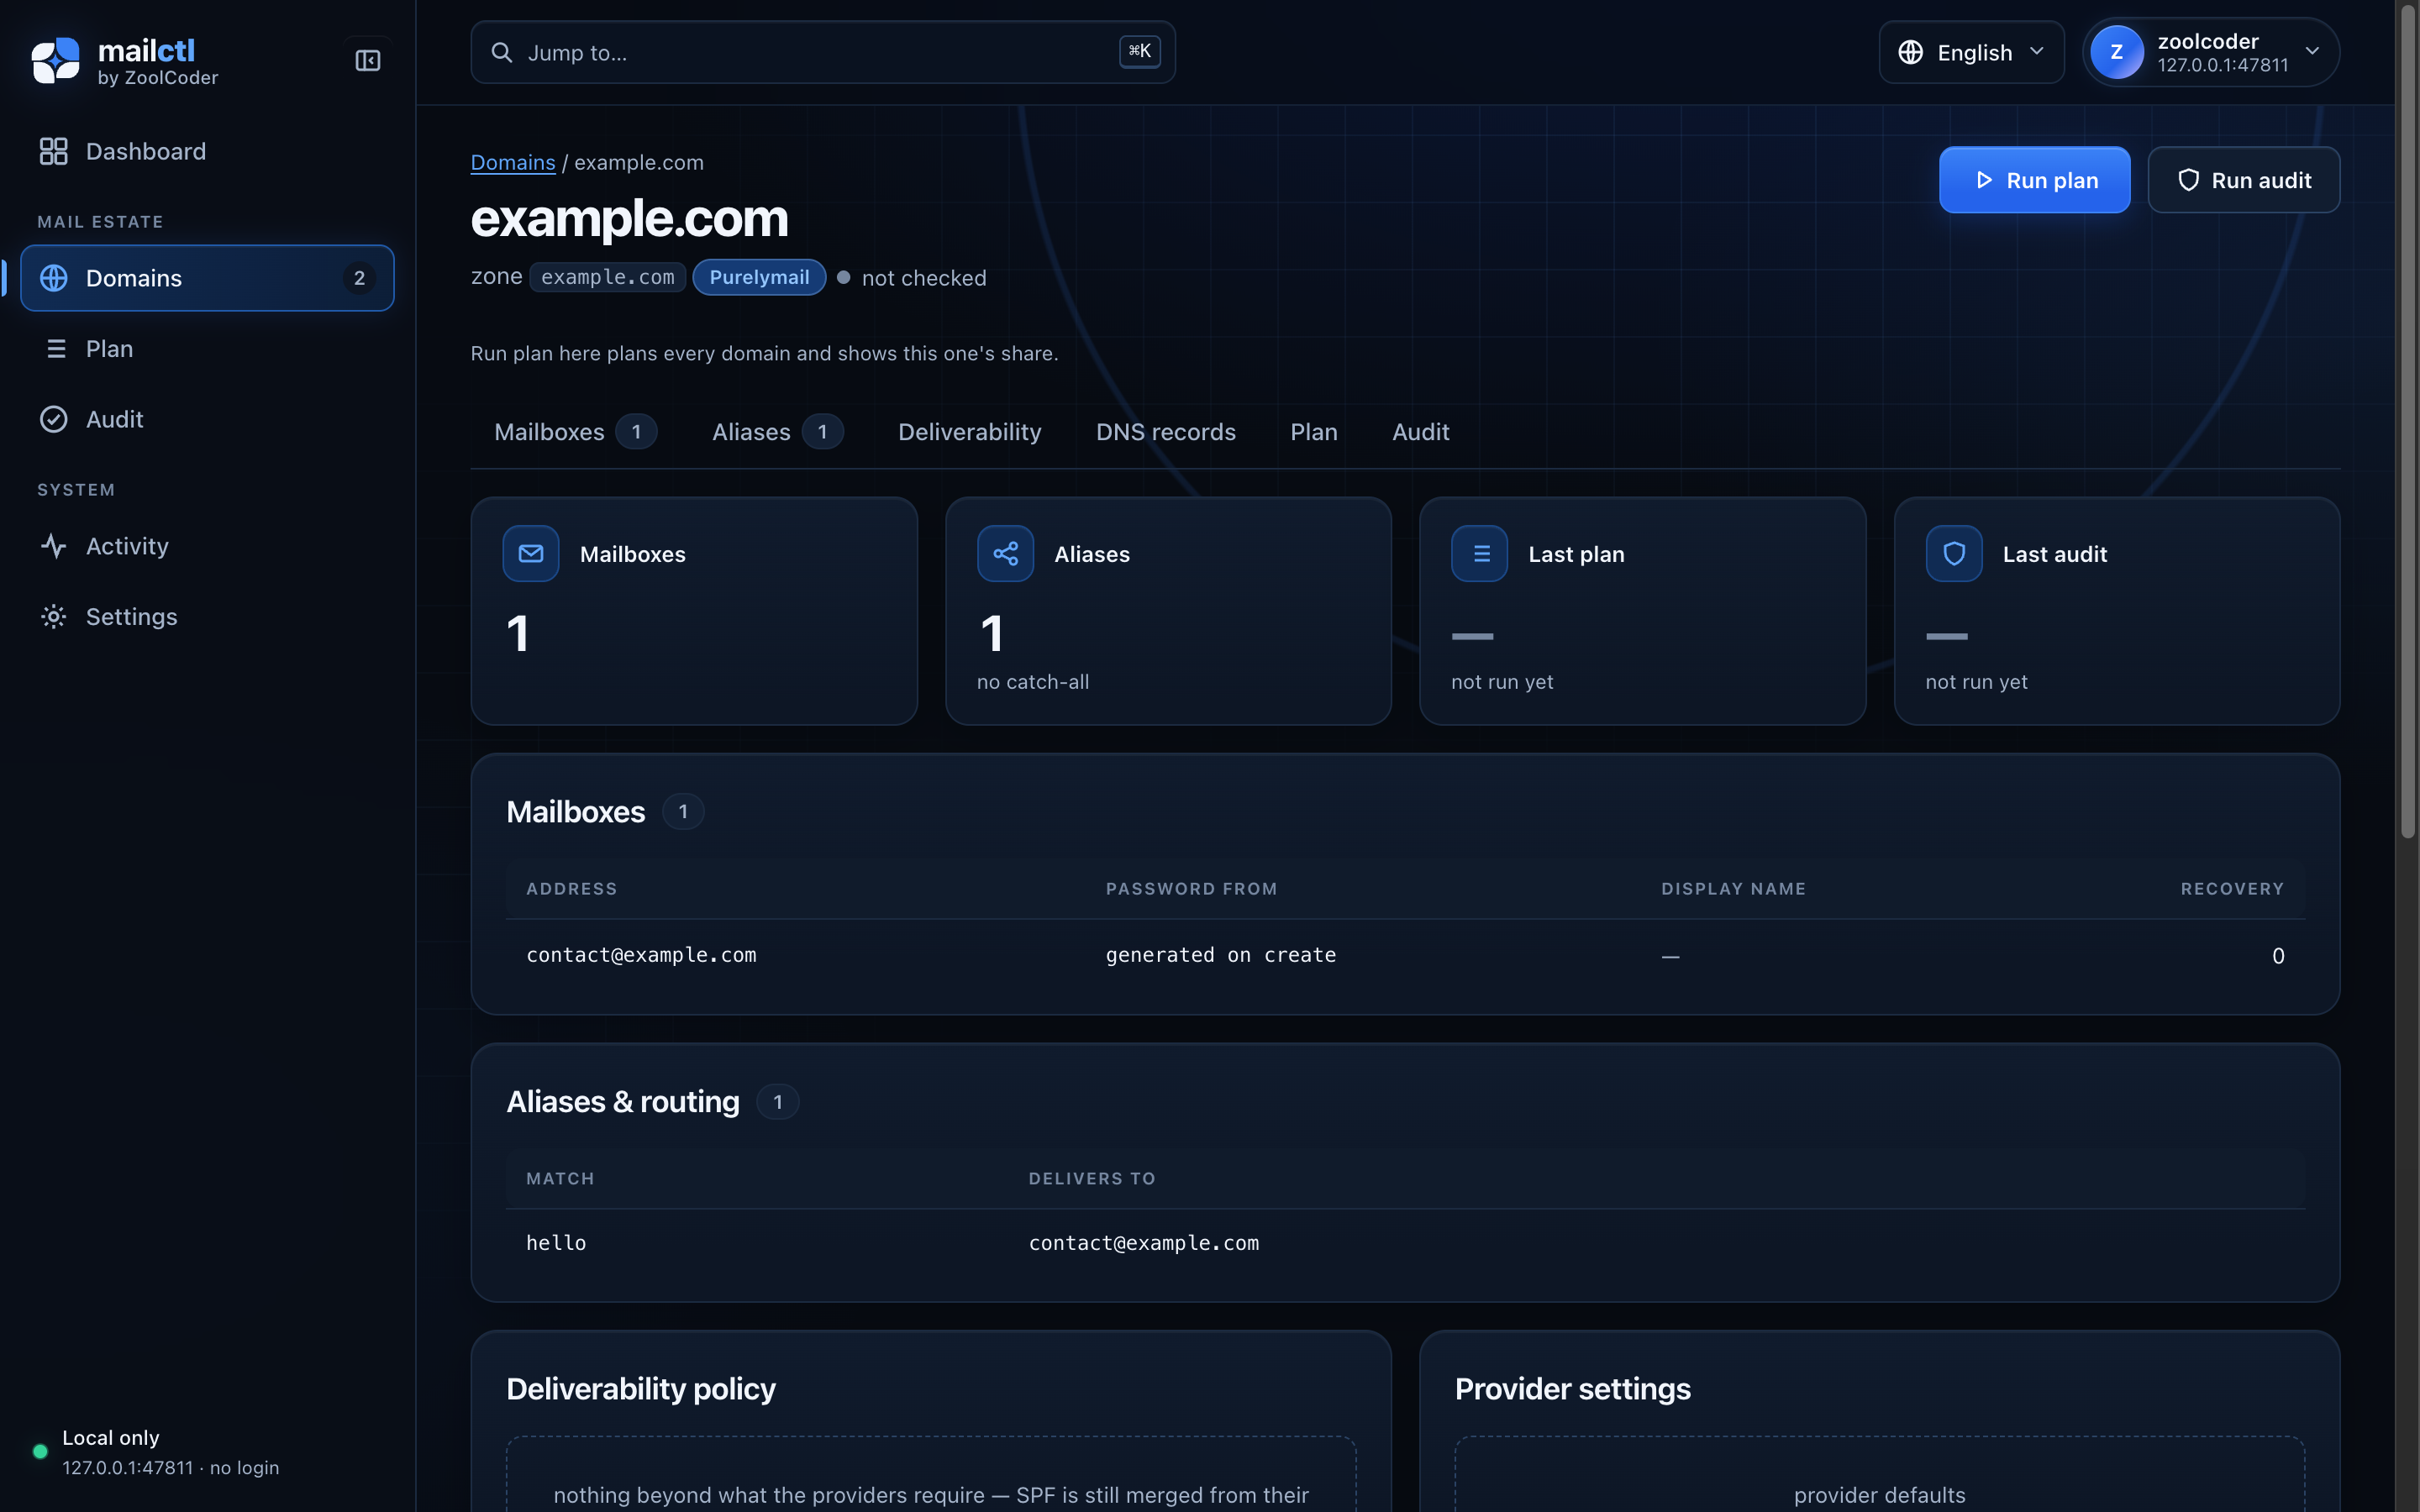Open the DNS records tab
The image size is (2420, 1512).
1165,432
